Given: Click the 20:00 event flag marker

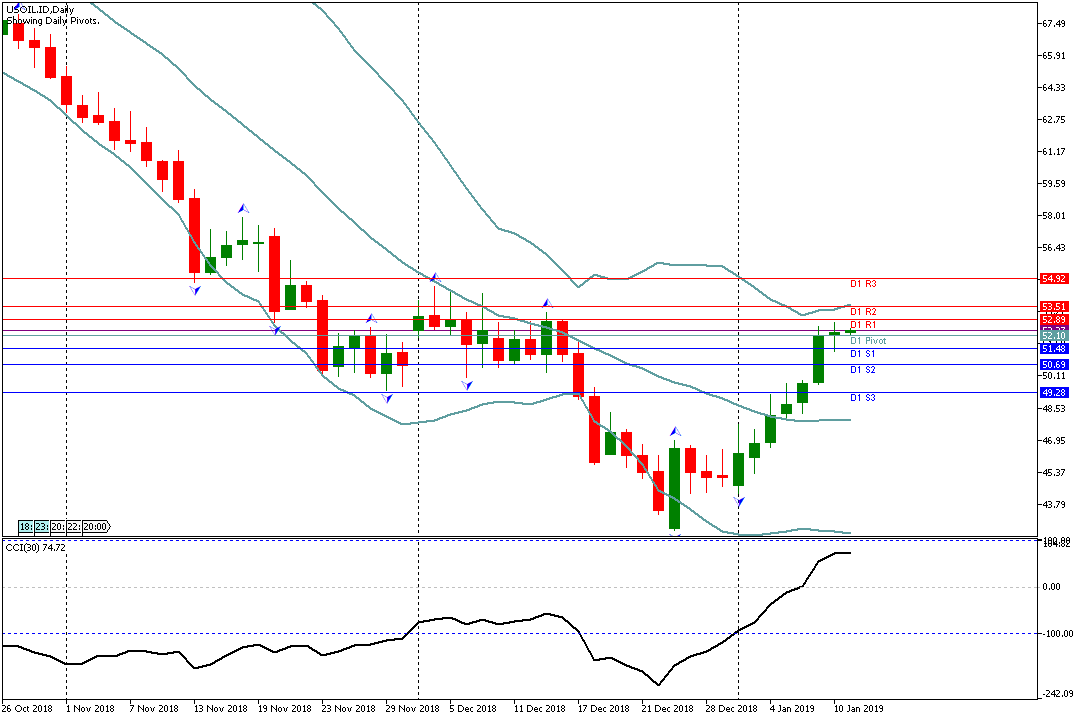Looking at the screenshot, I should (96, 527).
